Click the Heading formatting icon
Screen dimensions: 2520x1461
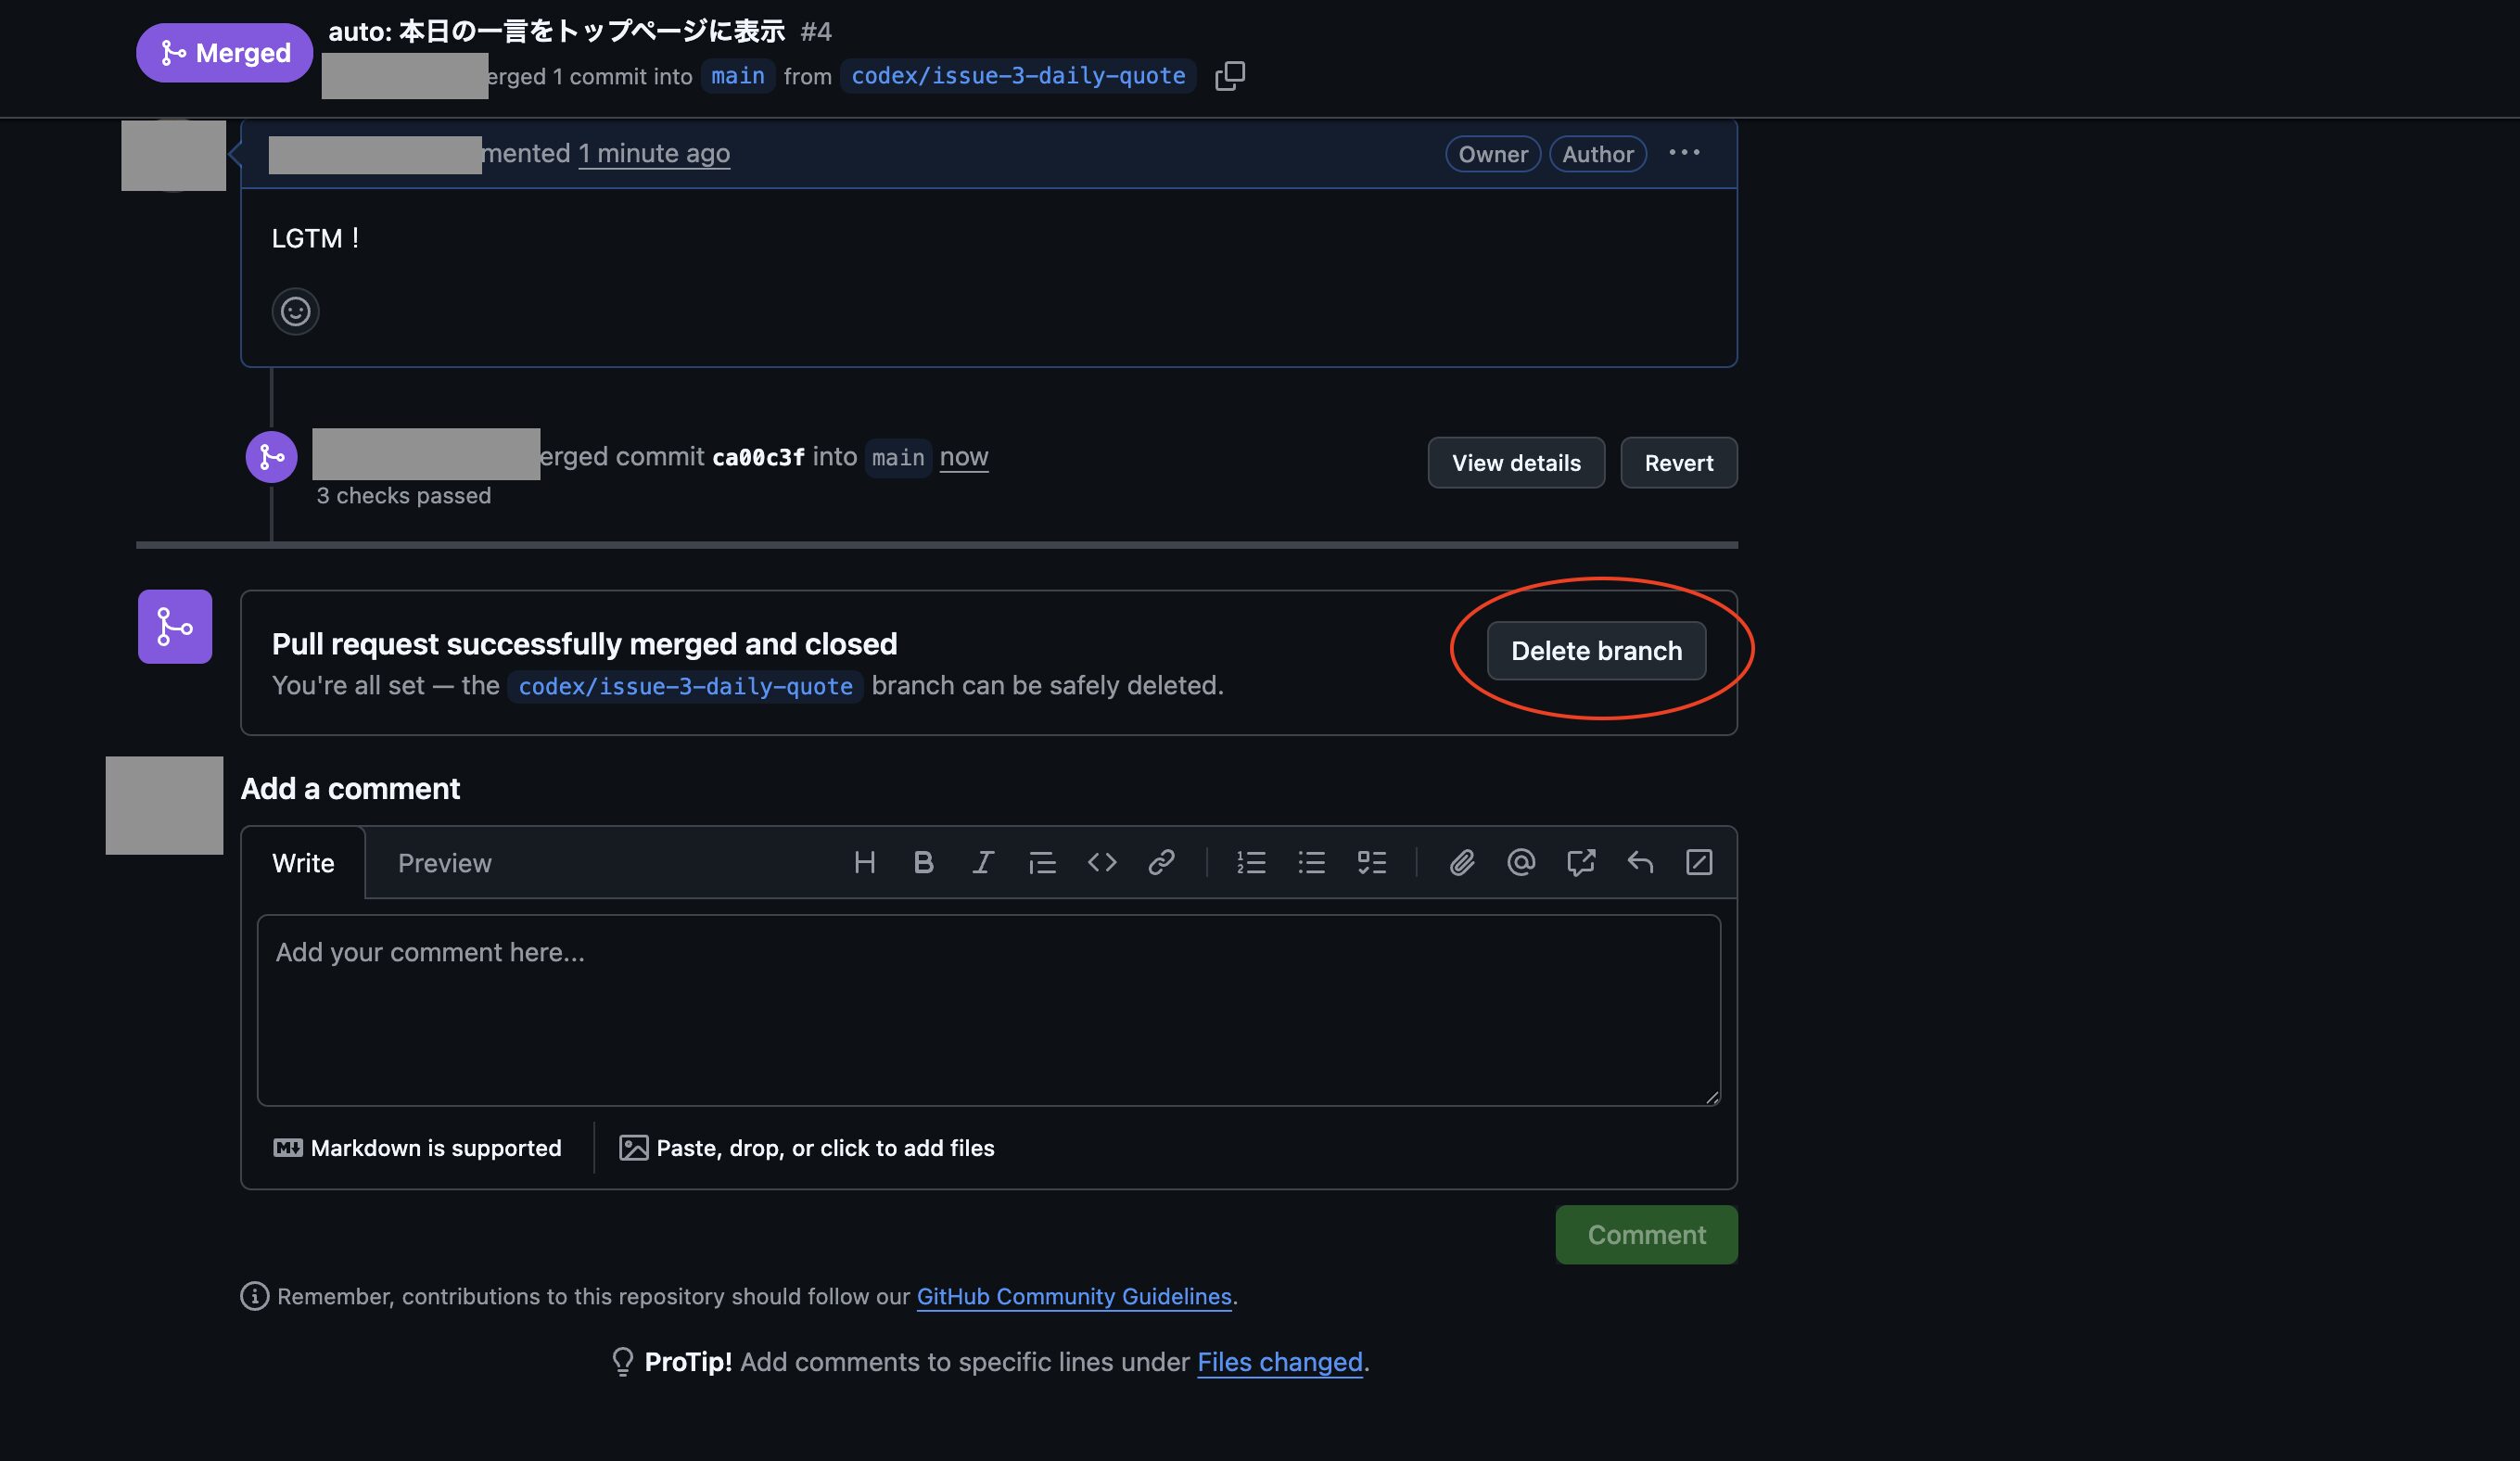pyautogui.click(x=864, y=862)
